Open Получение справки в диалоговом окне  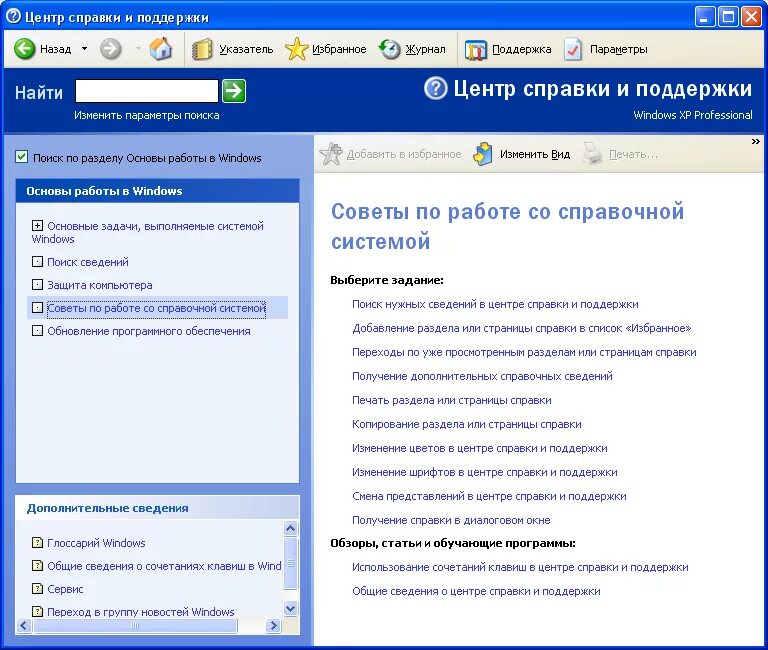pyautogui.click(x=451, y=520)
